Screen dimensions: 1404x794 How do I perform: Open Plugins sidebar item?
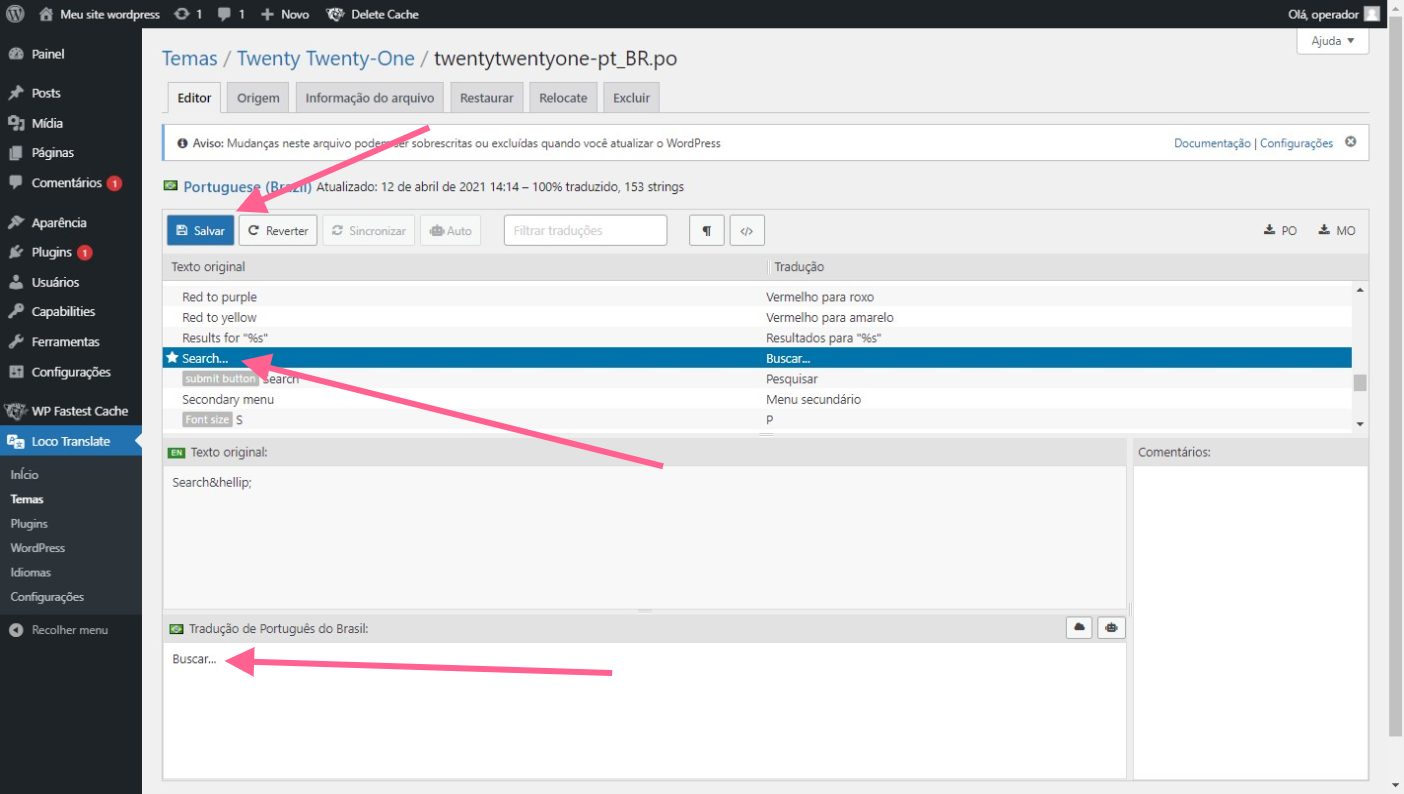(x=71, y=252)
